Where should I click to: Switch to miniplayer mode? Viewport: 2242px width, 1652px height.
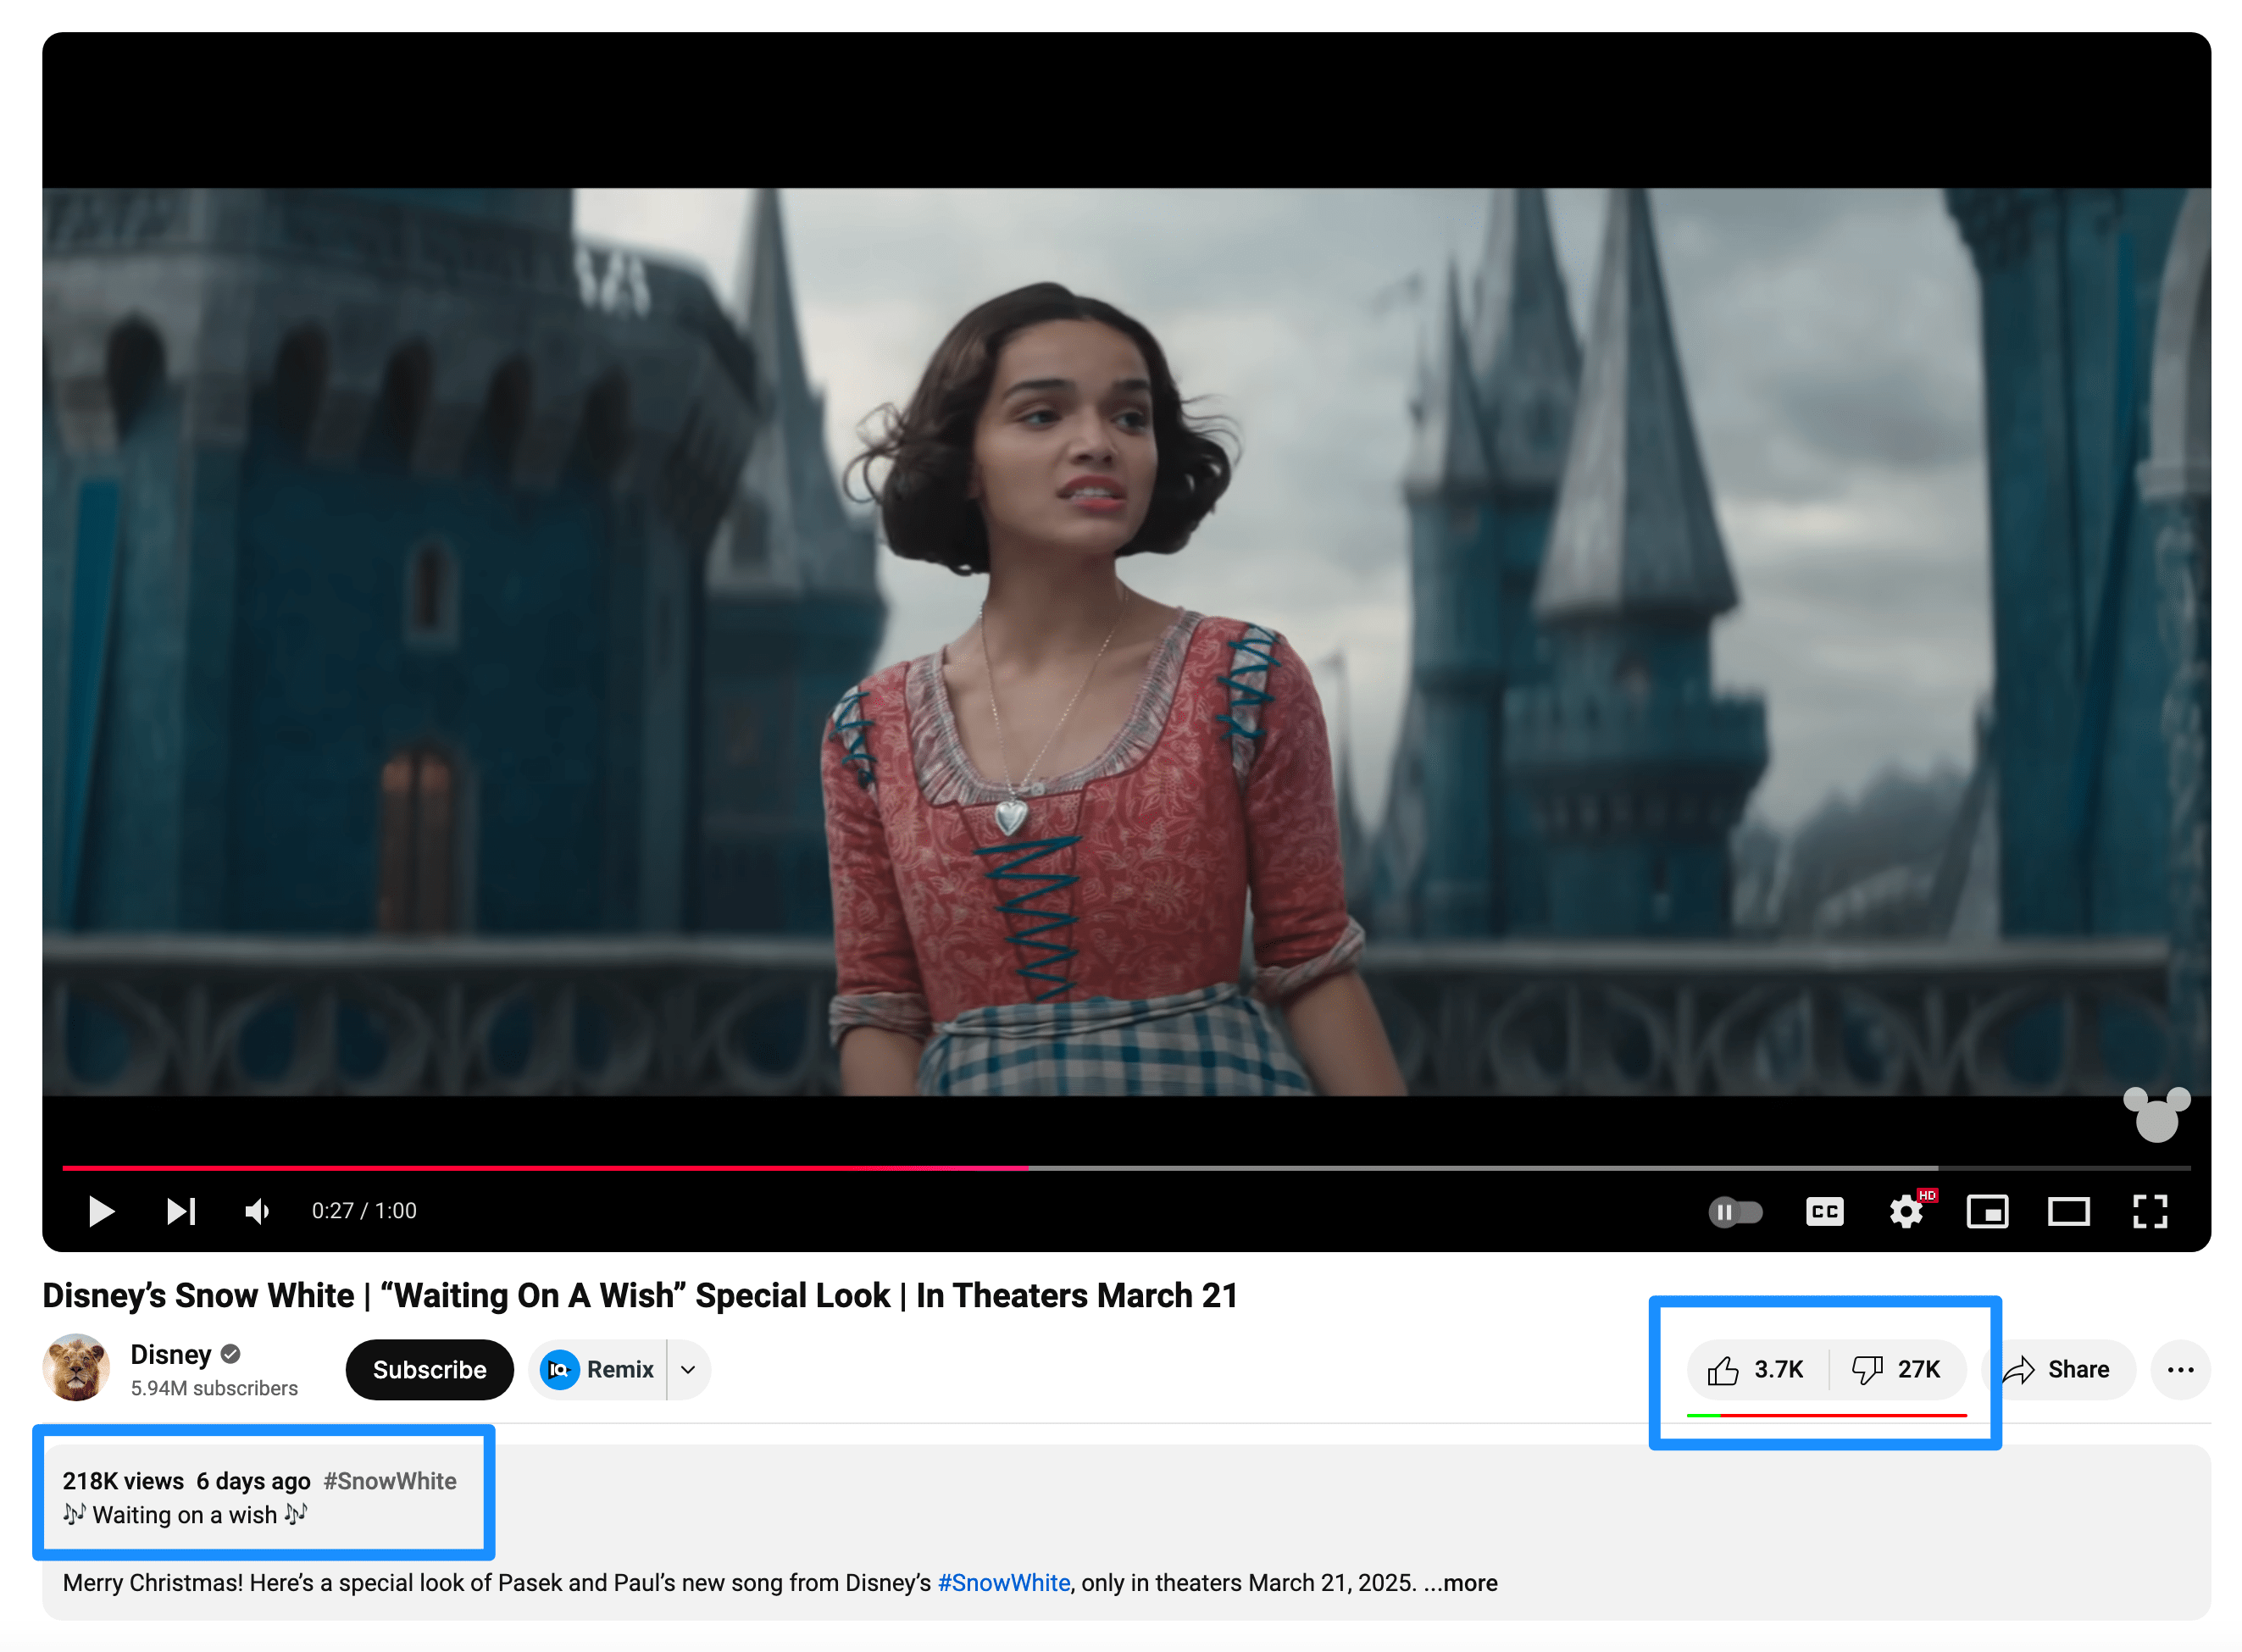pyautogui.click(x=1988, y=1211)
